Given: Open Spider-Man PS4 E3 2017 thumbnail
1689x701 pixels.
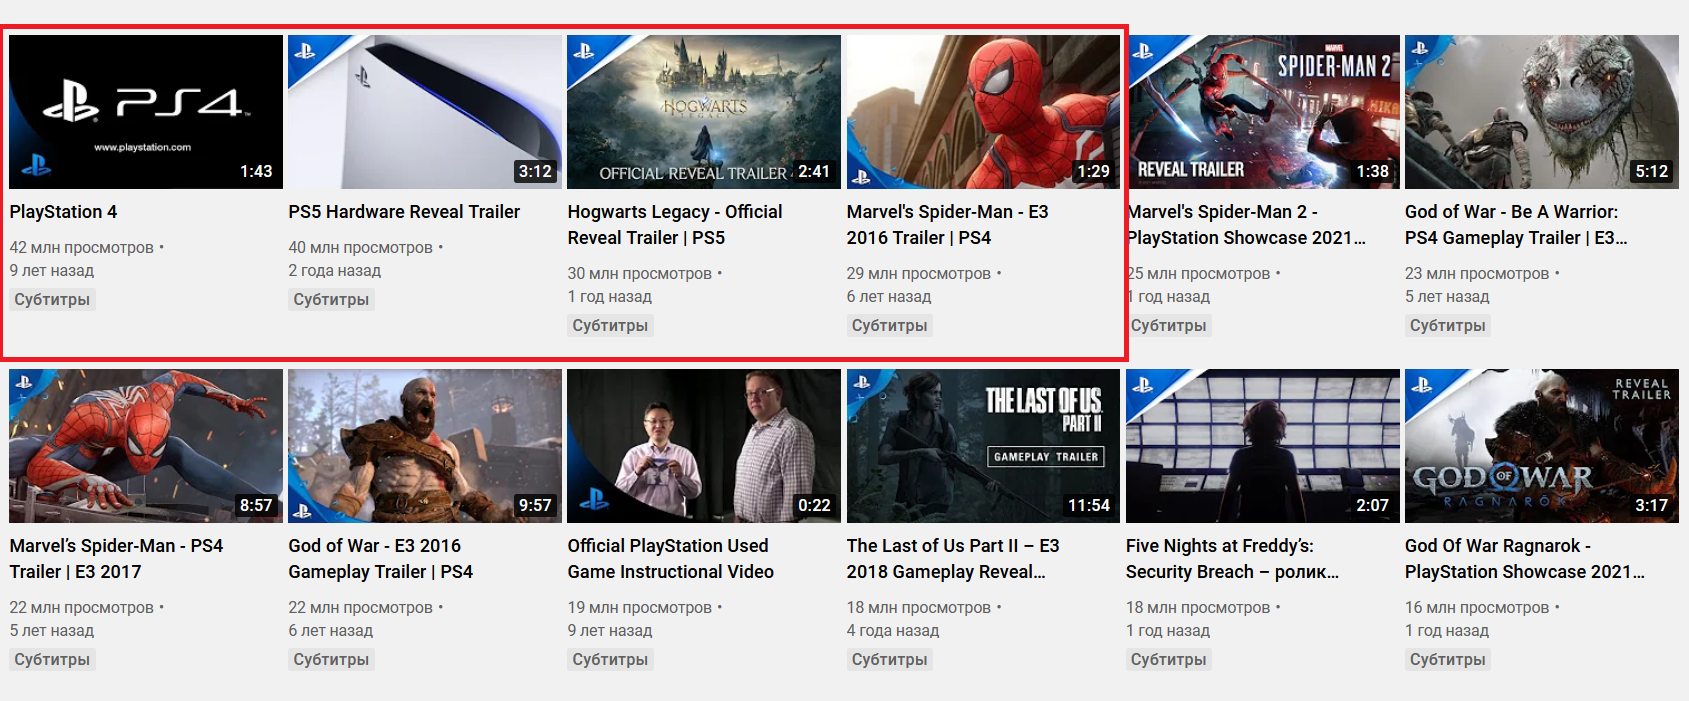Looking at the screenshot, I should click(146, 446).
